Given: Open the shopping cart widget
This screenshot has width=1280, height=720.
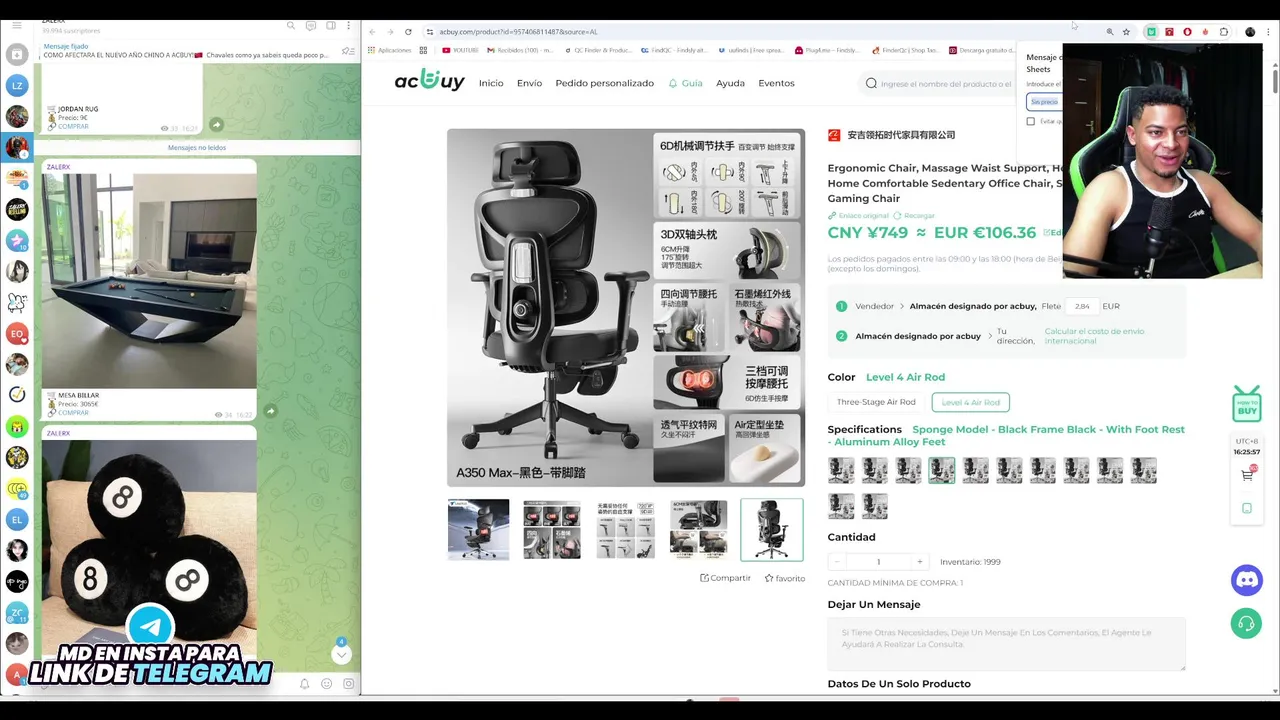Looking at the screenshot, I should click(1247, 475).
